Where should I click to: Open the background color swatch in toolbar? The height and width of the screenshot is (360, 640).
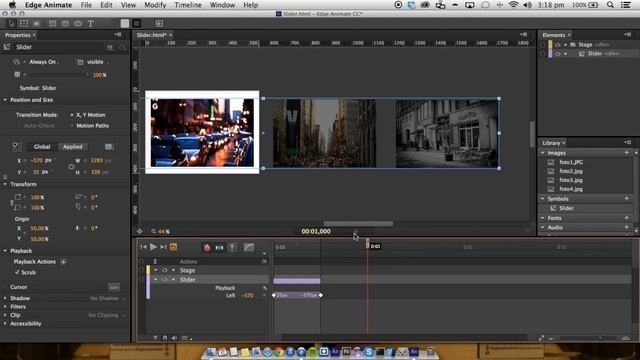(x=125, y=23)
